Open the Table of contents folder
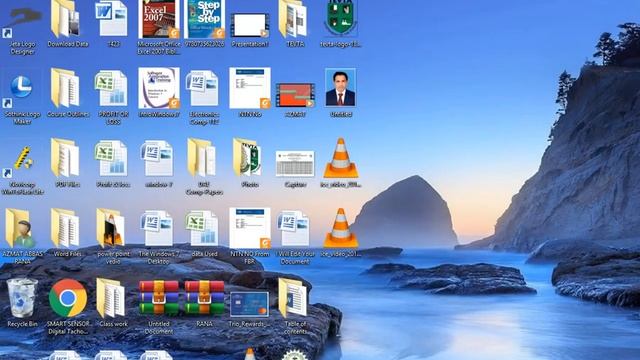This screenshot has width=640, height=360. coord(295,306)
